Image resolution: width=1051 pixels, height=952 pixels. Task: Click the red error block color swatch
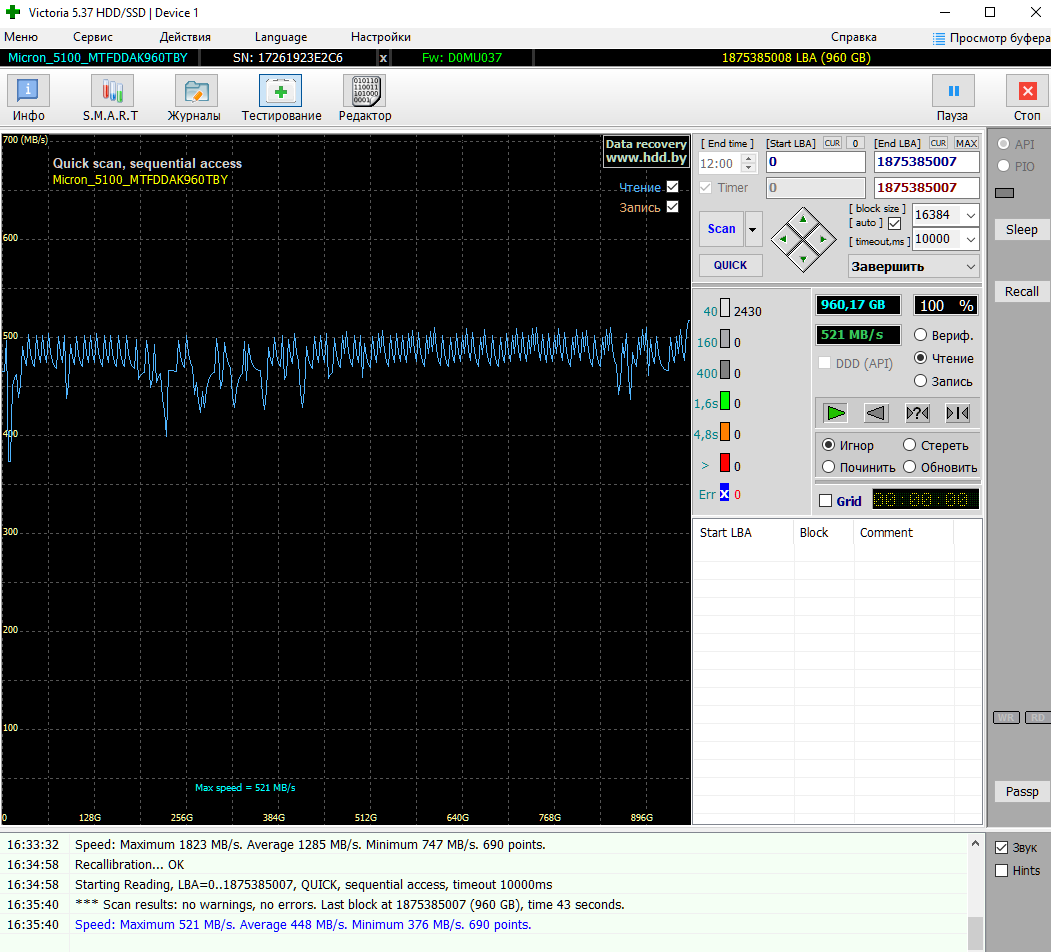(x=725, y=463)
